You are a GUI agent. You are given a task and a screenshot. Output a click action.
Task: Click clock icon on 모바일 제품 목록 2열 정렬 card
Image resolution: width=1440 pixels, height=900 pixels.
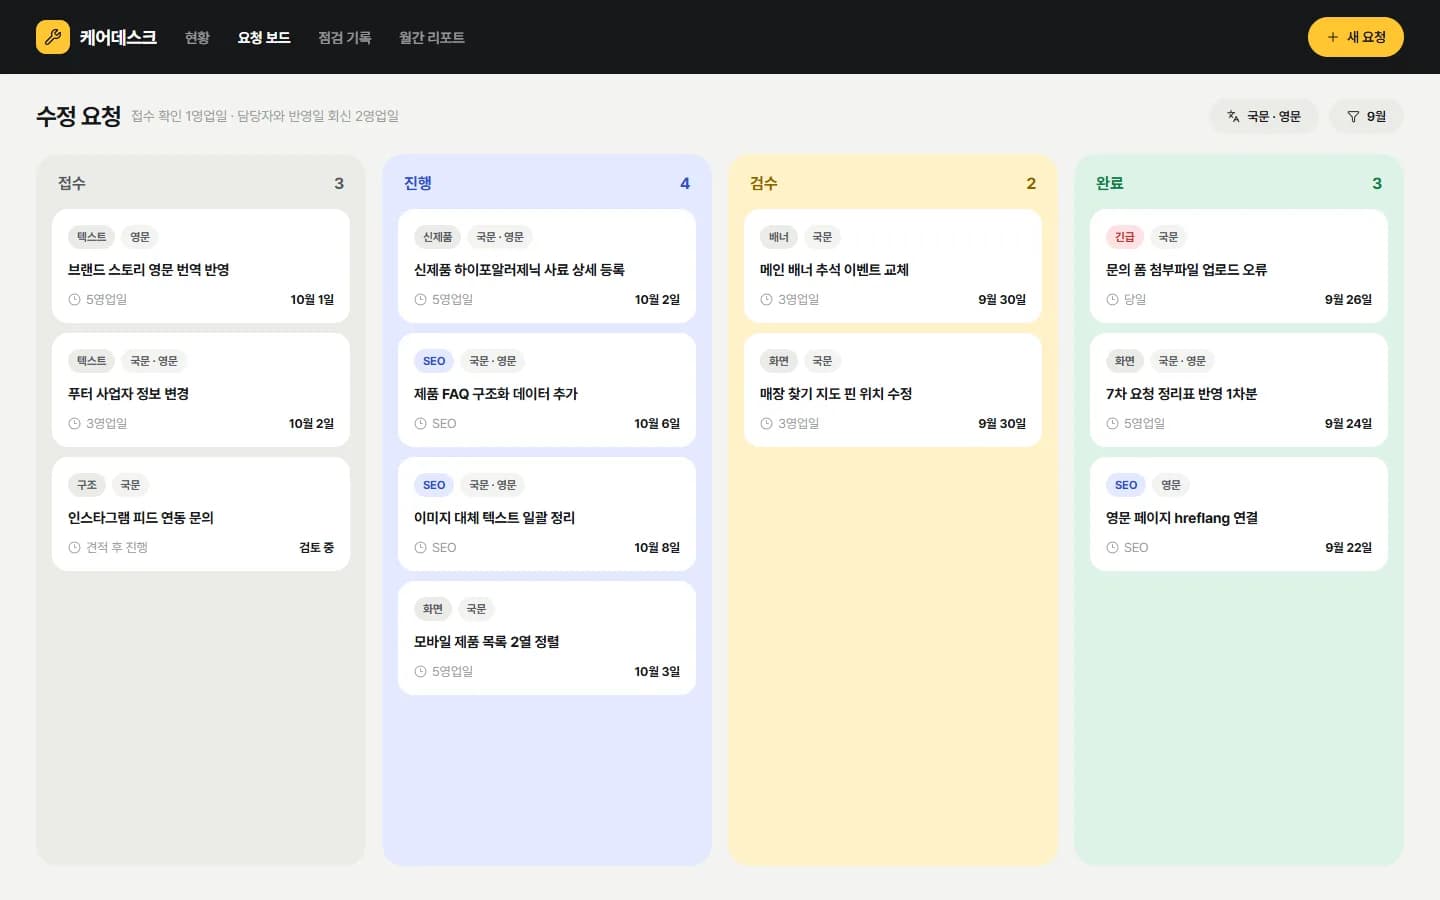pyautogui.click(x=420, y=671)
